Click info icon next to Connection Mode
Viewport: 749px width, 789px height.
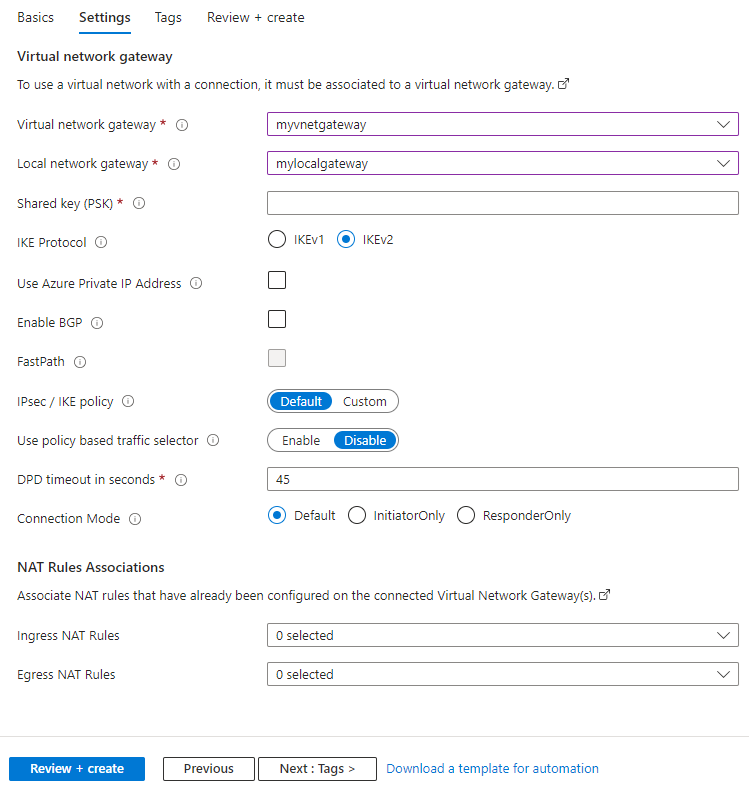tap(135, 520)
